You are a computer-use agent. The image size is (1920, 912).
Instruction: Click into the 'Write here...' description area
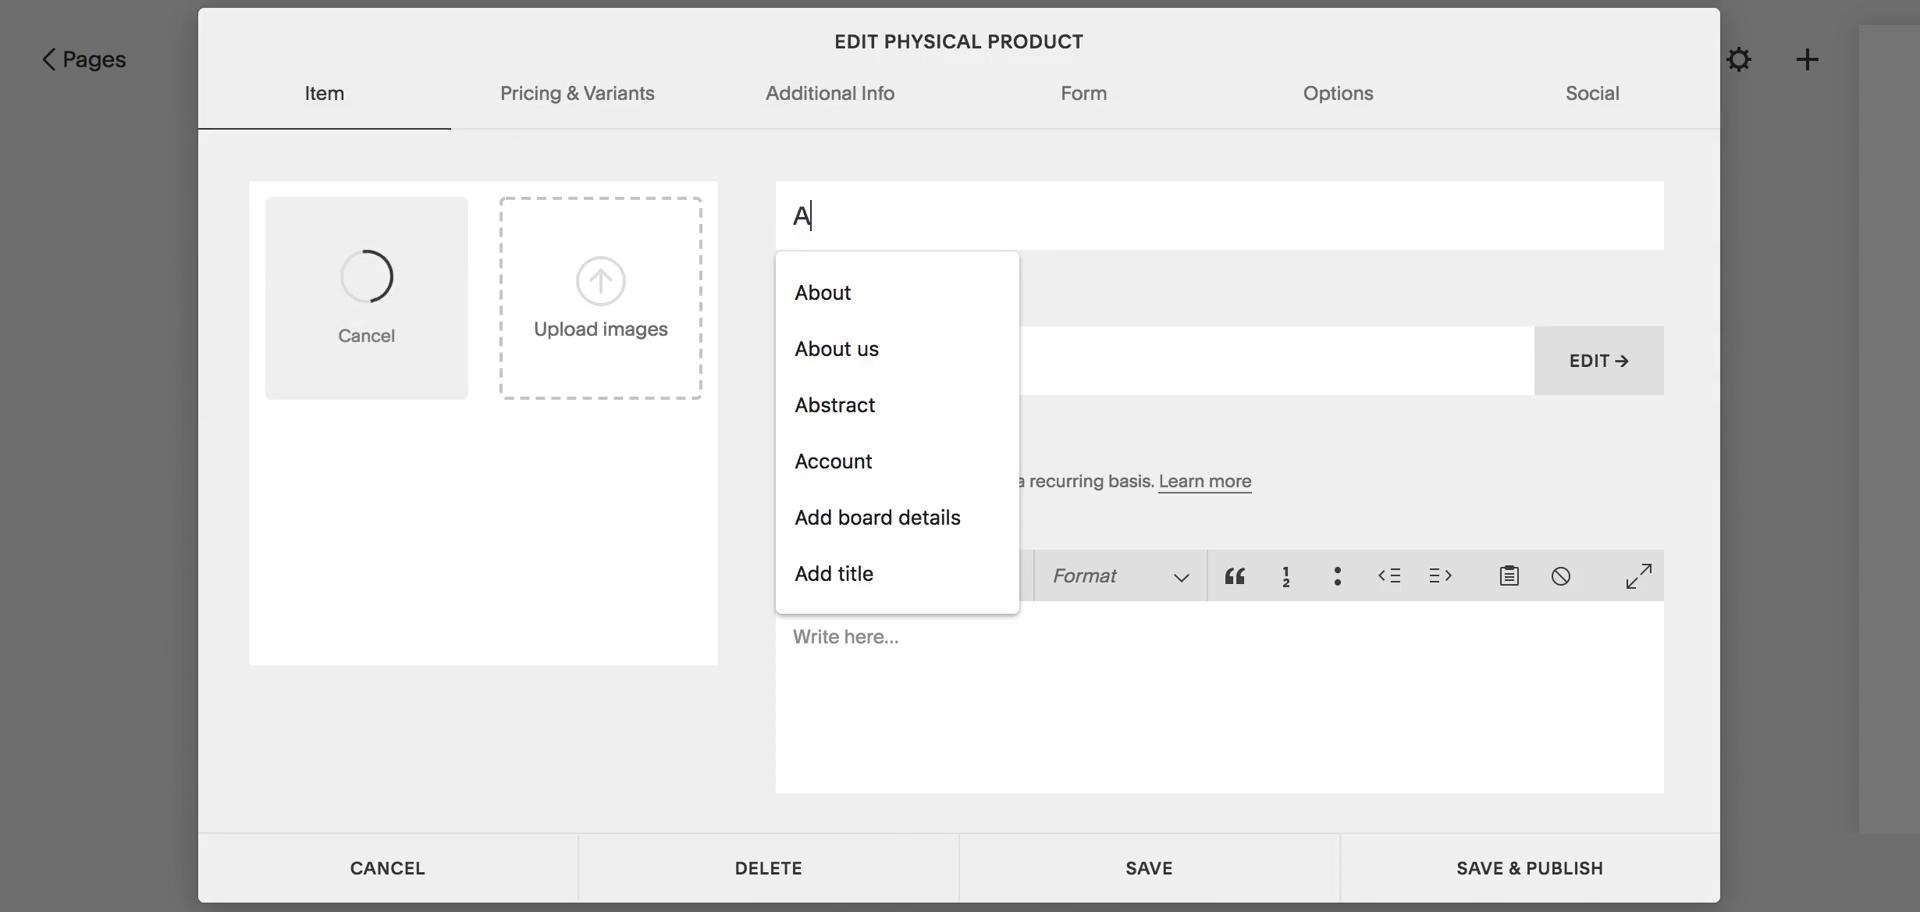click(x=1219, y=697)
